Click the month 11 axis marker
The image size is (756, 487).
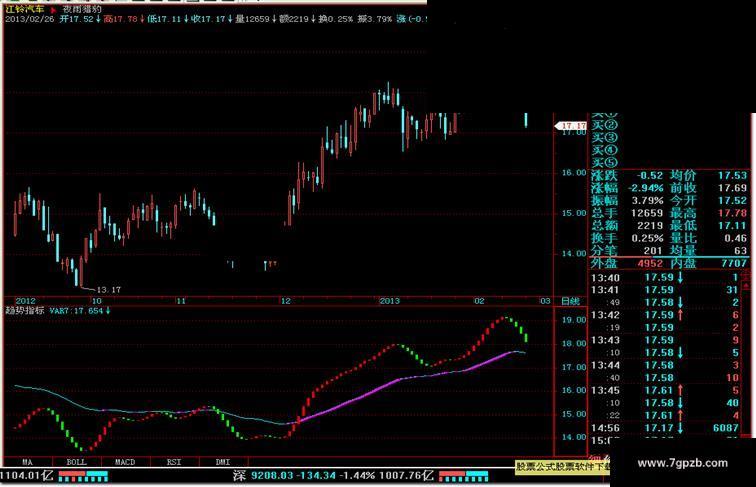[180, 301]
